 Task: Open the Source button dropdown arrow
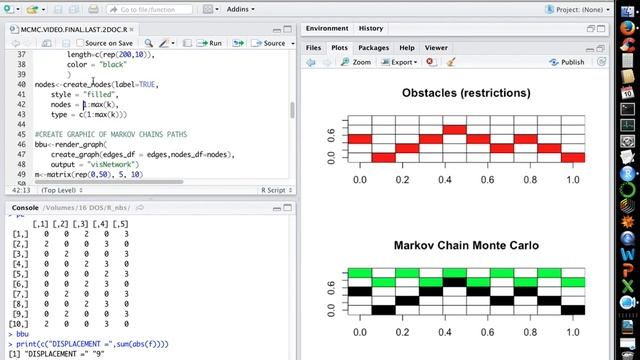(293, 43)
